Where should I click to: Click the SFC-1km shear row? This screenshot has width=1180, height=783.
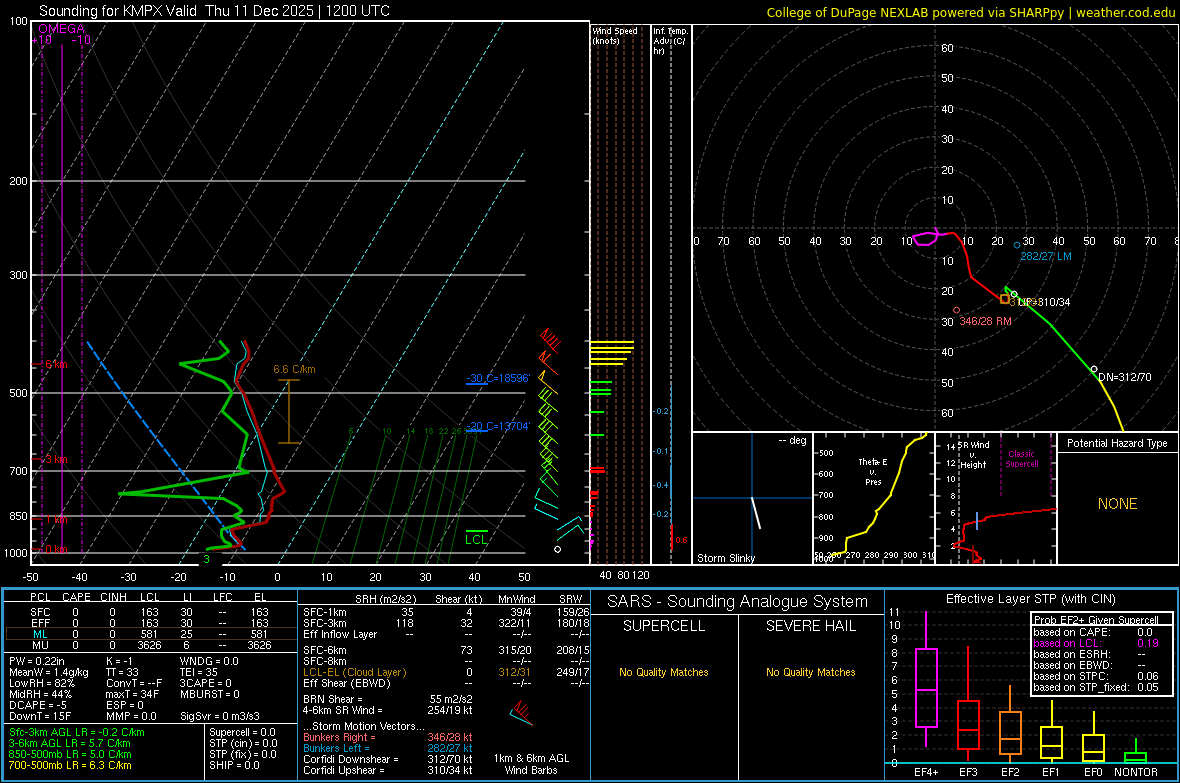click(446, 612)
